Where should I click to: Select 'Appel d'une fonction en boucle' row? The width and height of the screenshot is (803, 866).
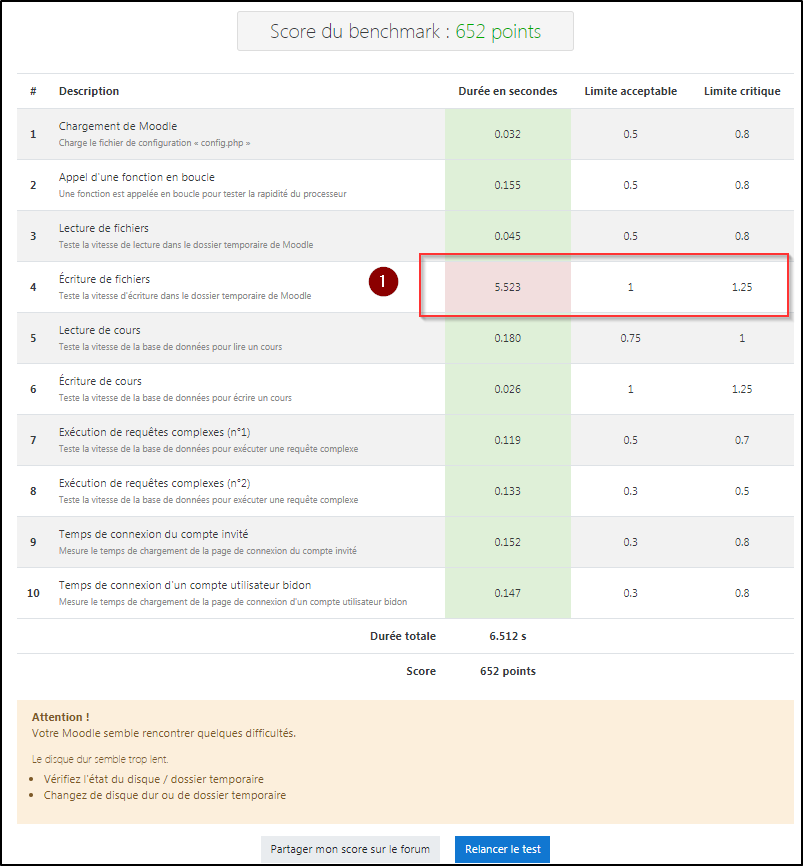click(x=136, y=177)
